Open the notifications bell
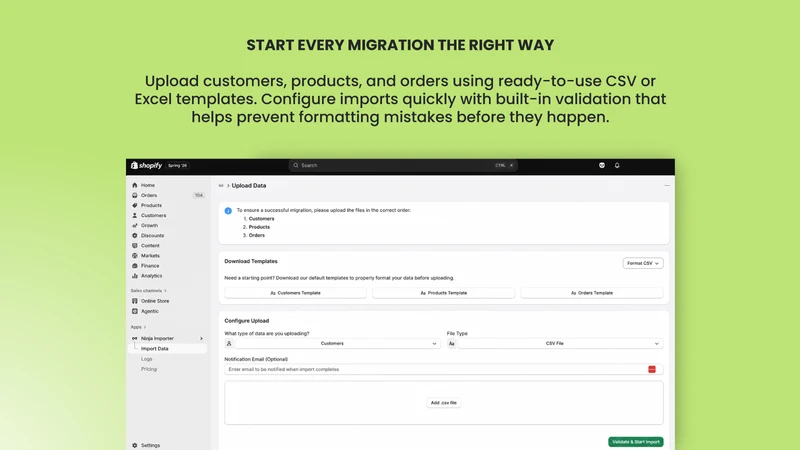The image size is (800, 450). tap(617, 165)
